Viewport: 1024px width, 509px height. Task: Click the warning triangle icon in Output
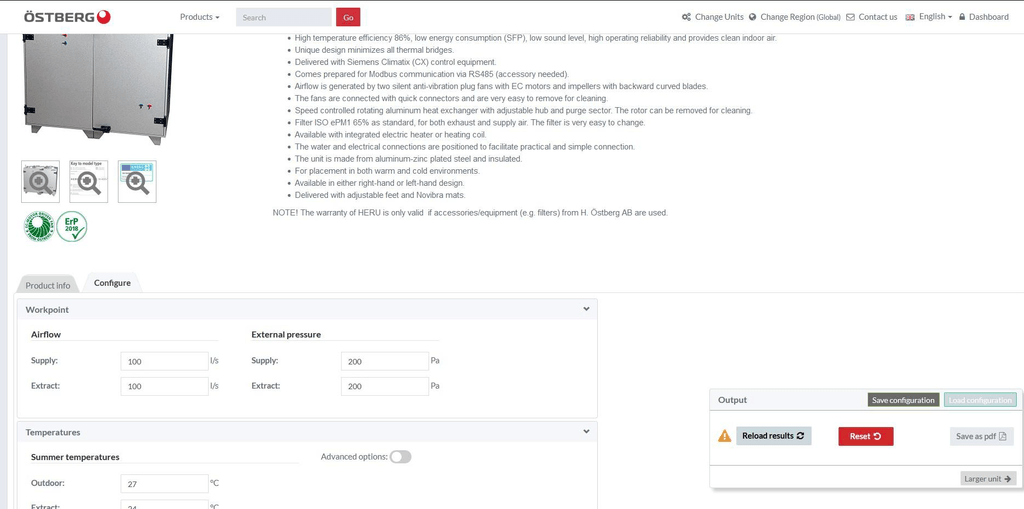pyautogui.click(x=725, y=436)
